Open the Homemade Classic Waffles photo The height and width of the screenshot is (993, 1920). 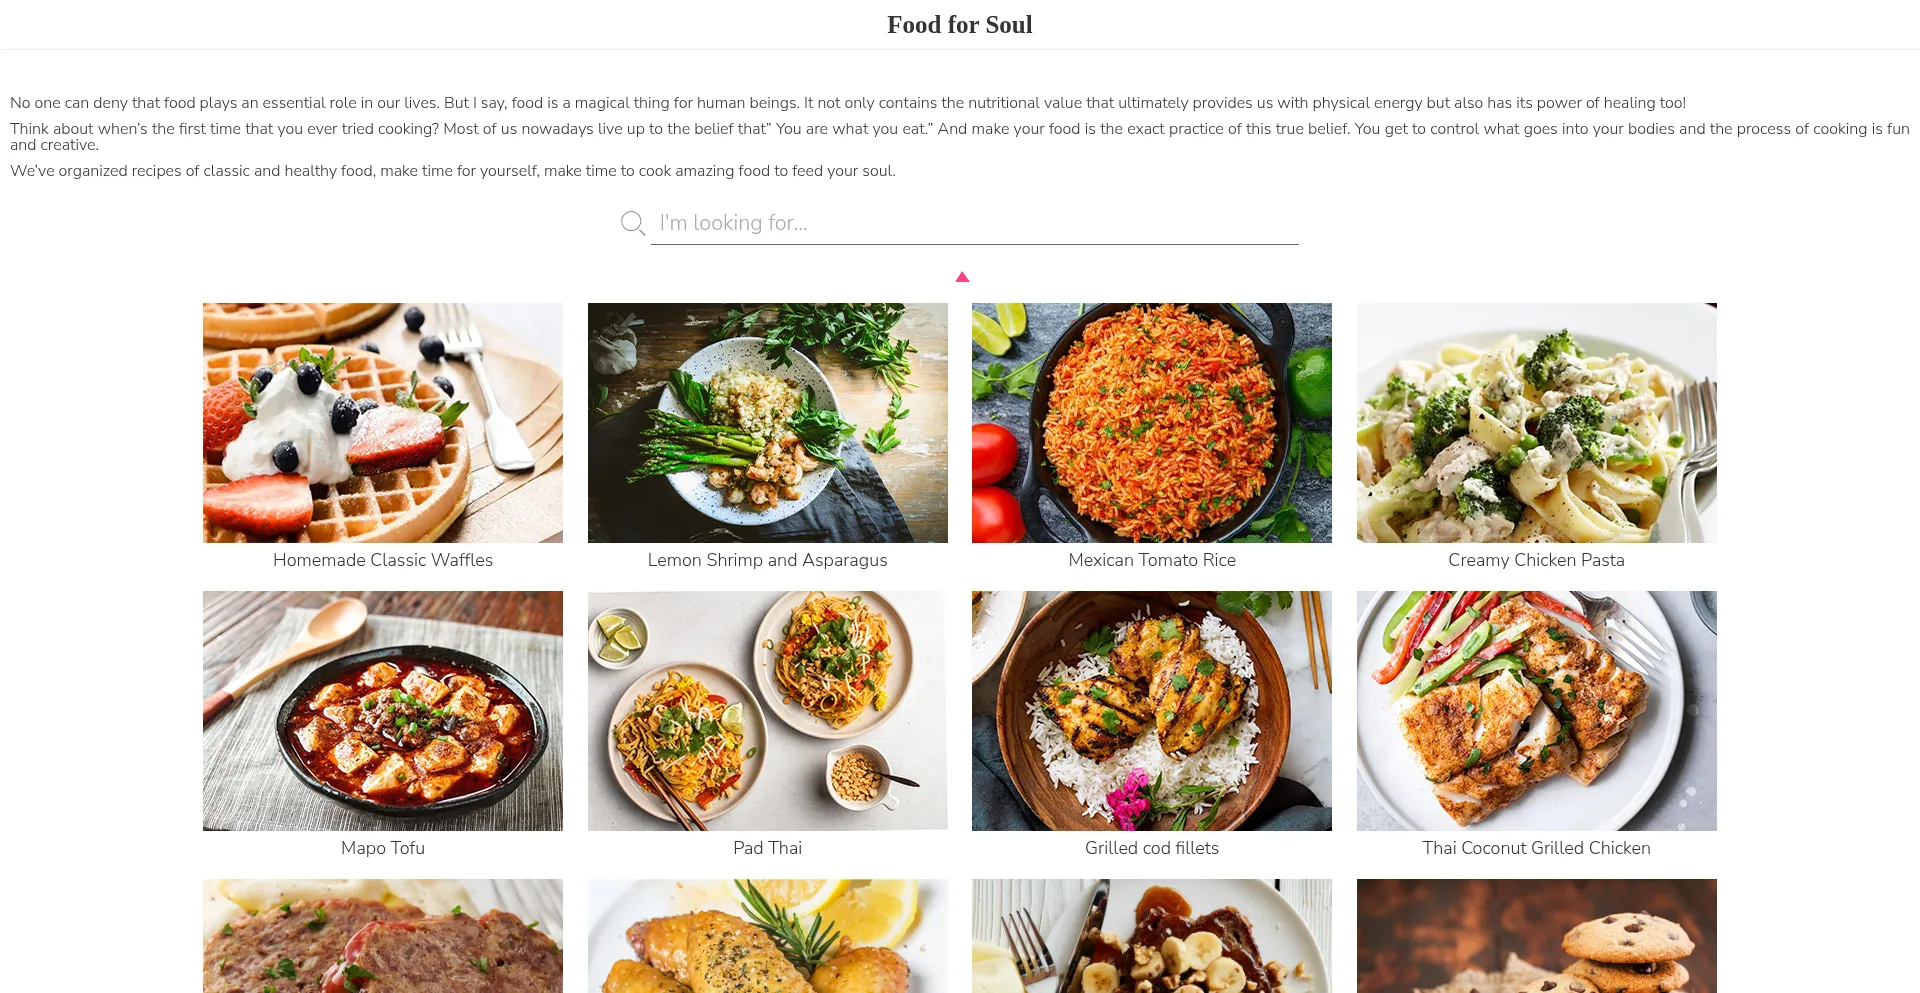(383, 423)
